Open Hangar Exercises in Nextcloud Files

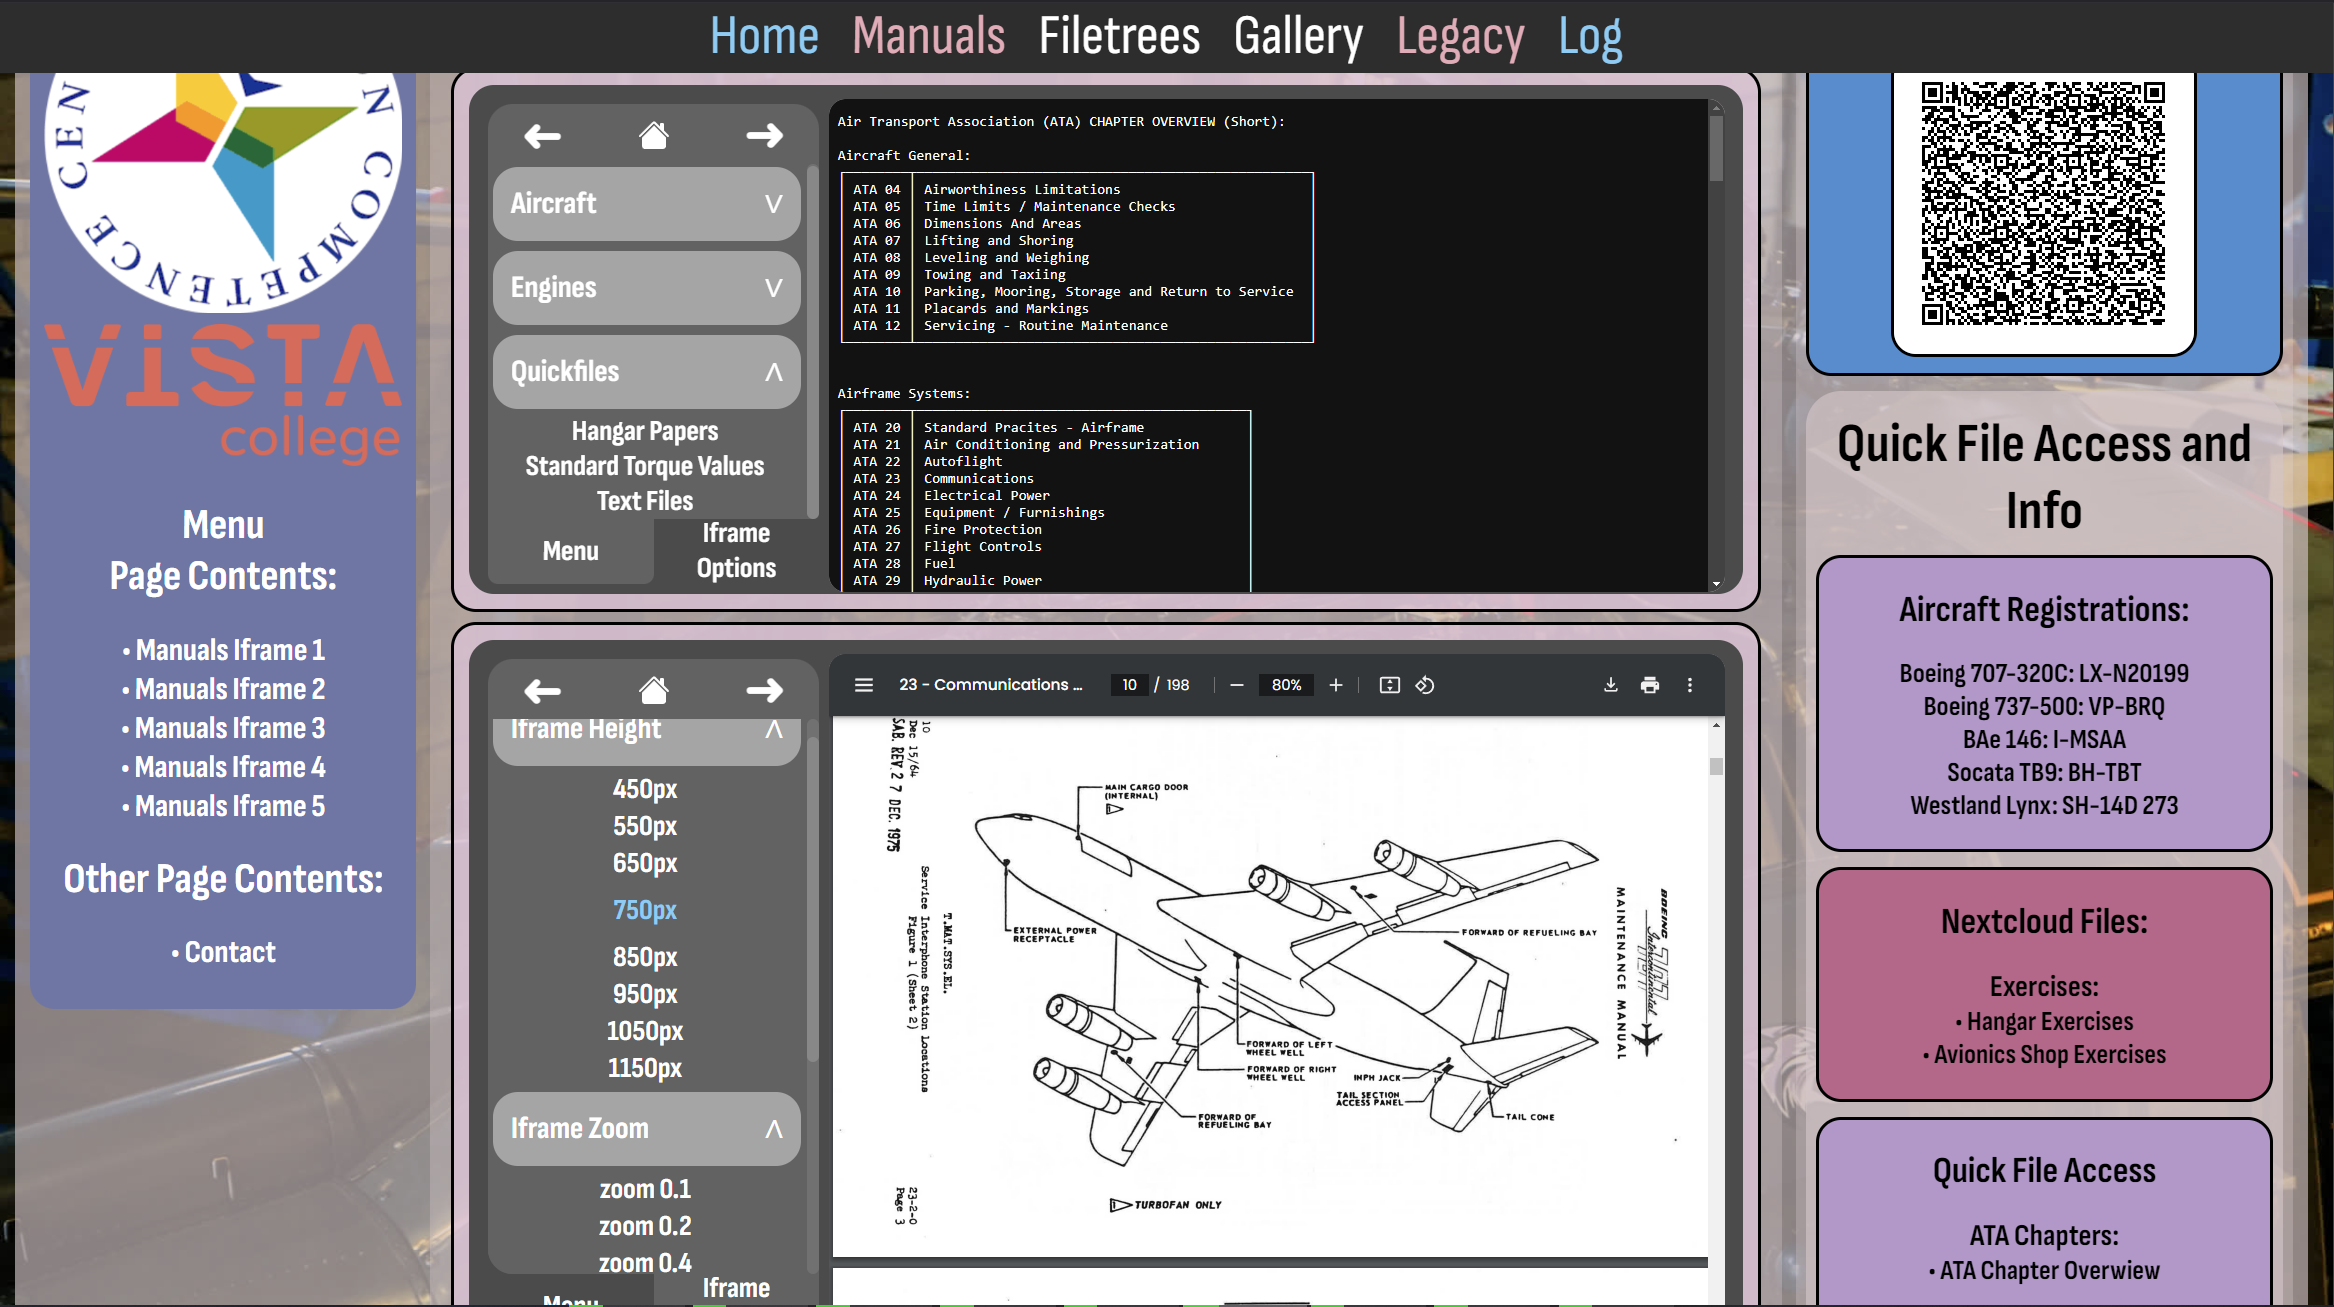[2050, 1021]
